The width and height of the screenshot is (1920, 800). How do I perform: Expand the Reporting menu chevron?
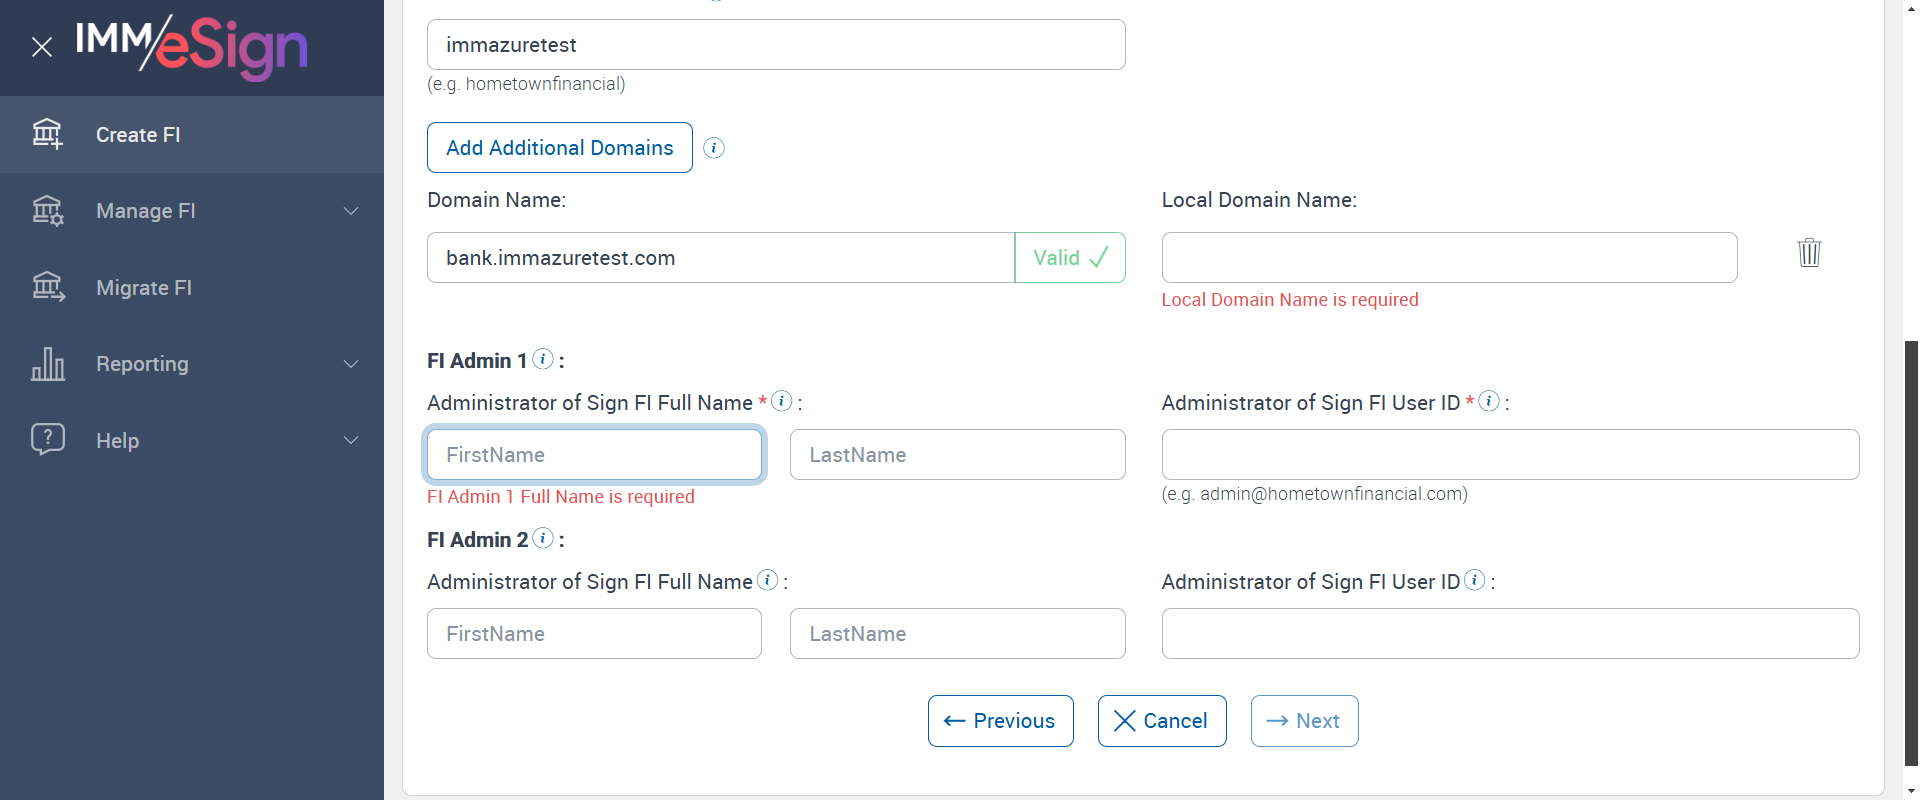[351, 364]
